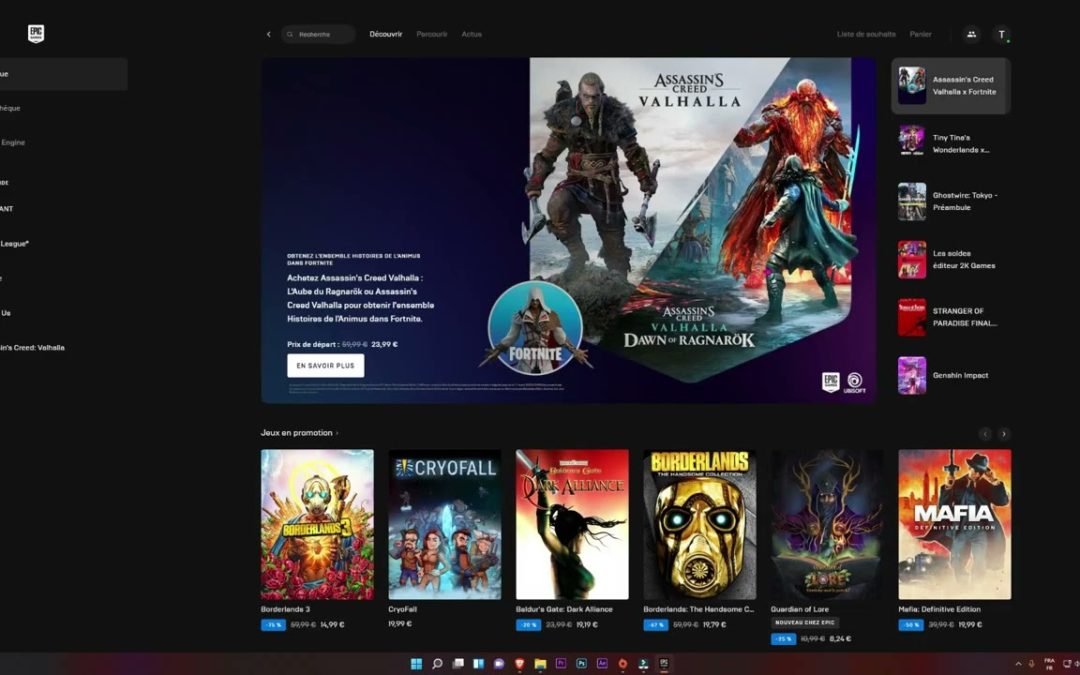Viewport: 1080px width, 675px height.
Task: Switch to the Découvrir tab
Action: coord(386,34)
